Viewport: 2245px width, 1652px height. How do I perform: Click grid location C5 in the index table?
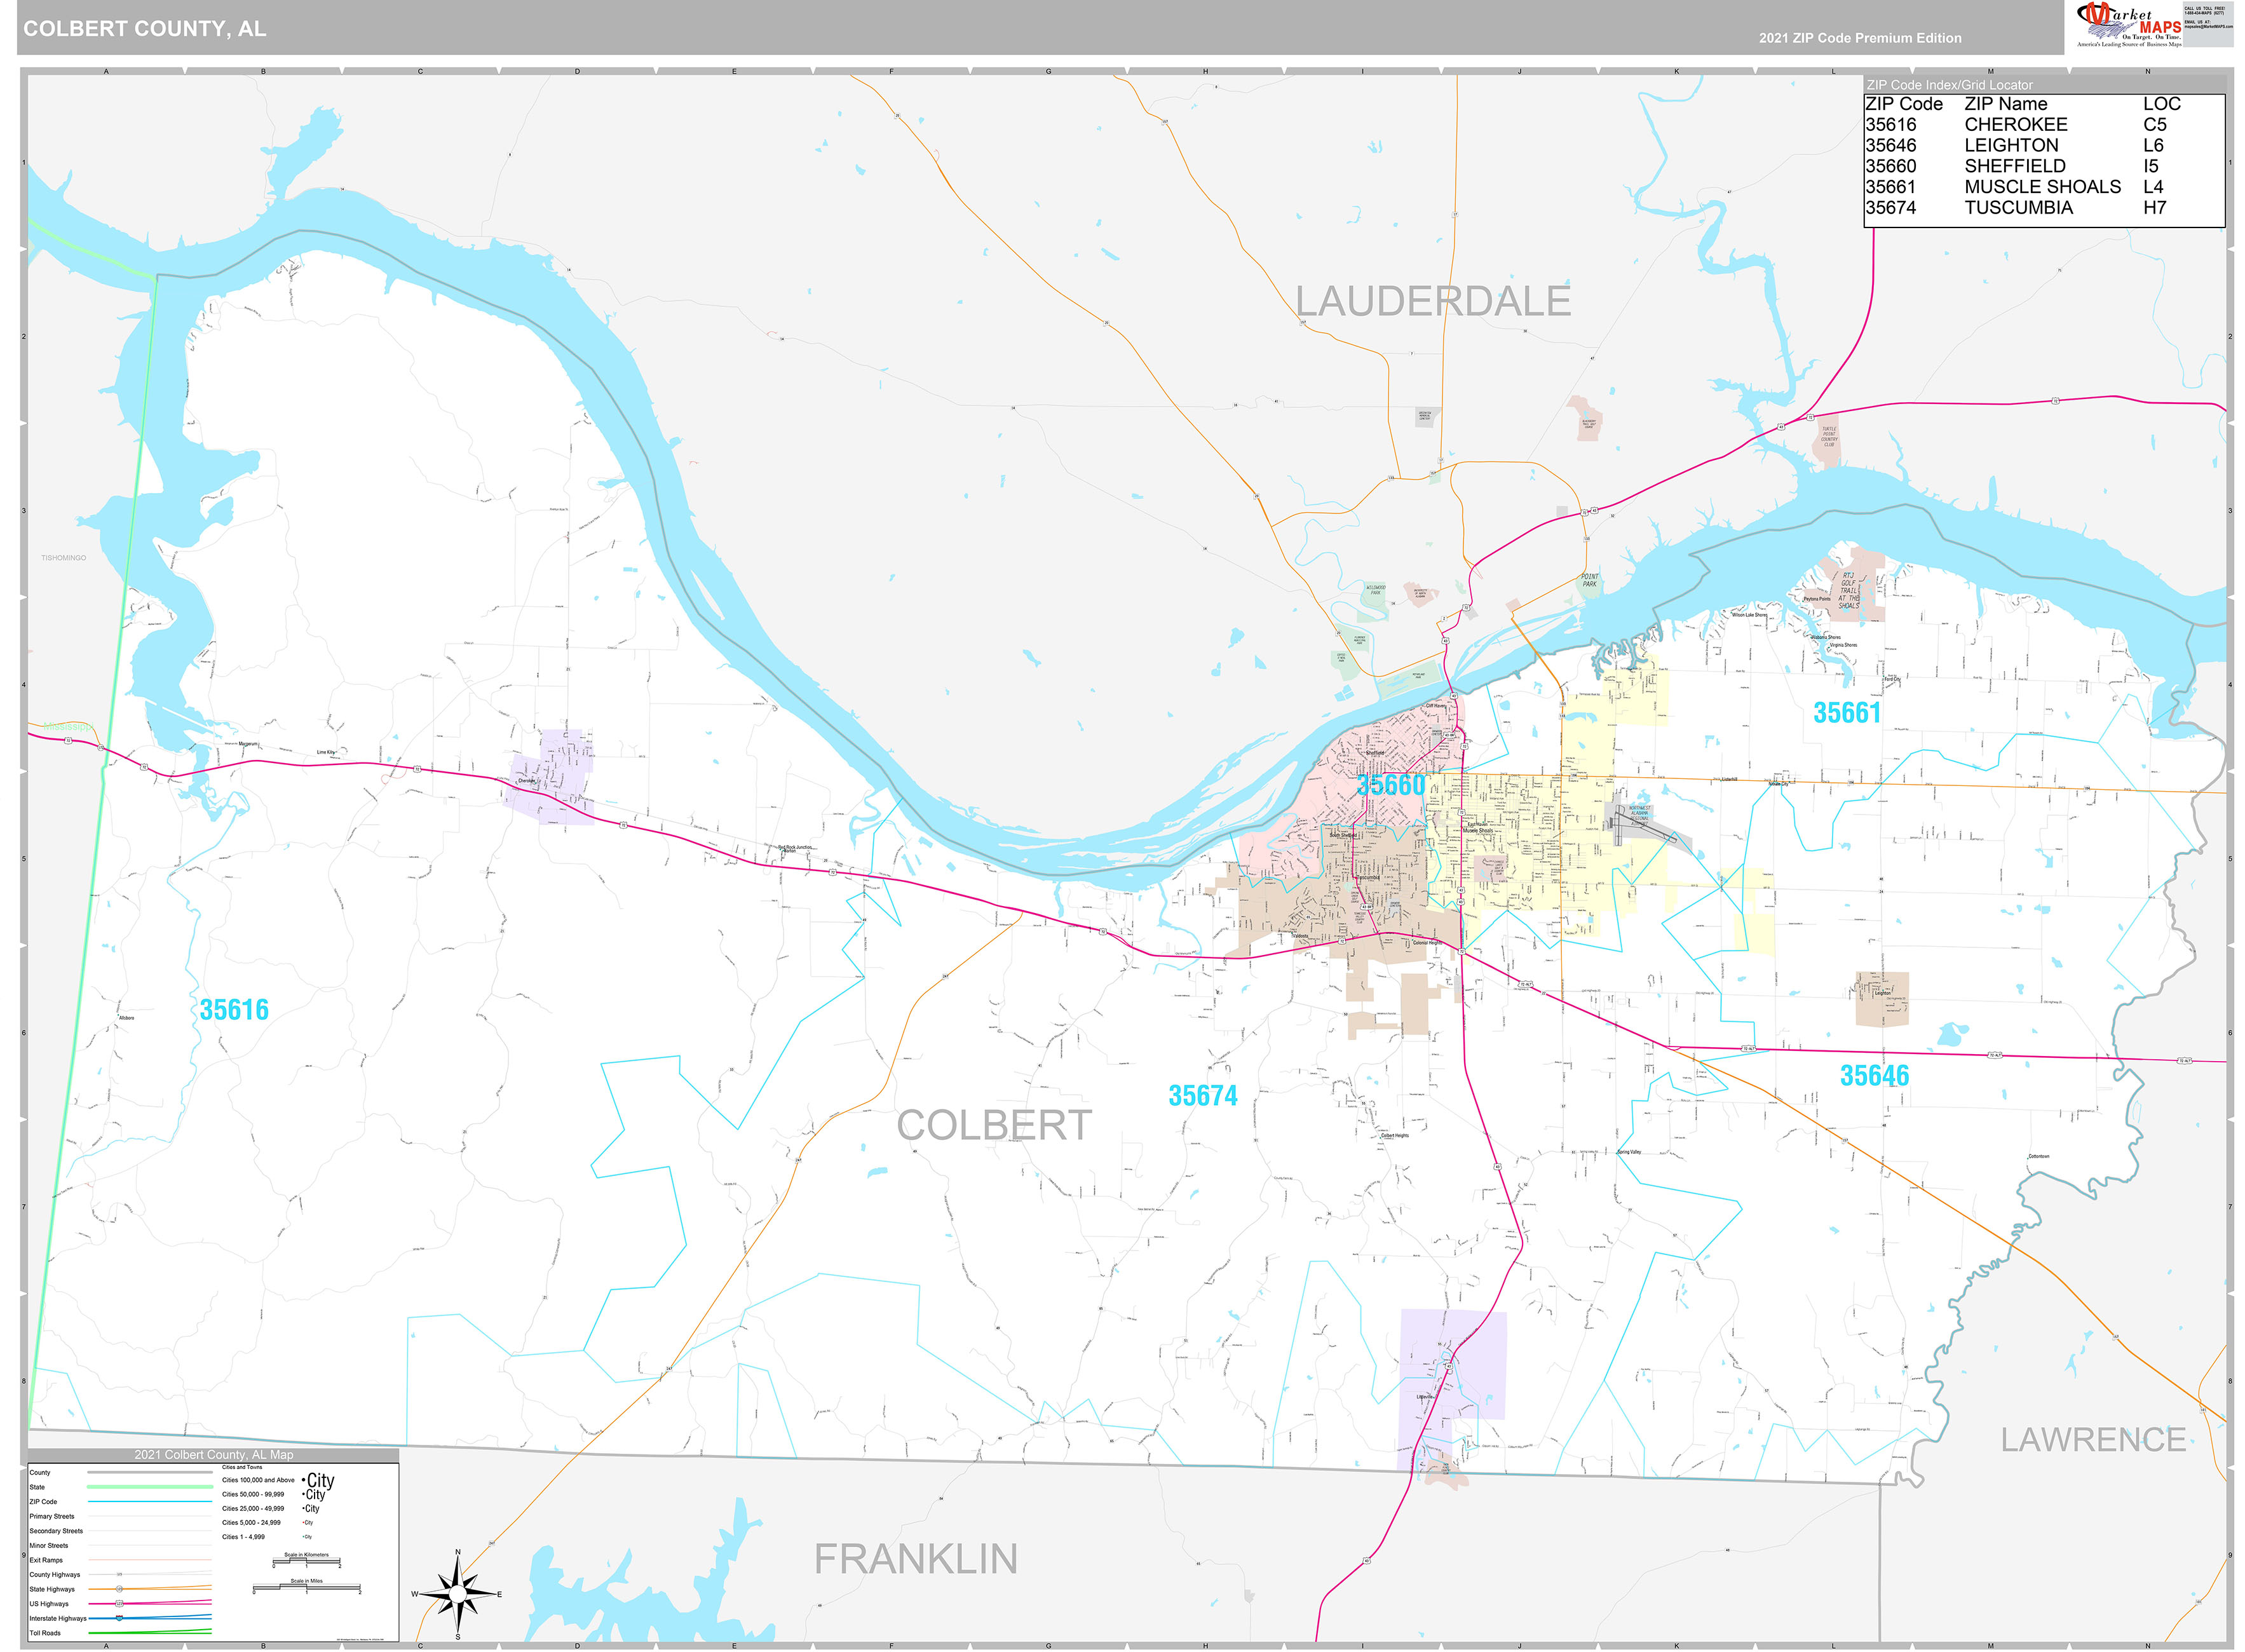click(x=2154, y=125)
